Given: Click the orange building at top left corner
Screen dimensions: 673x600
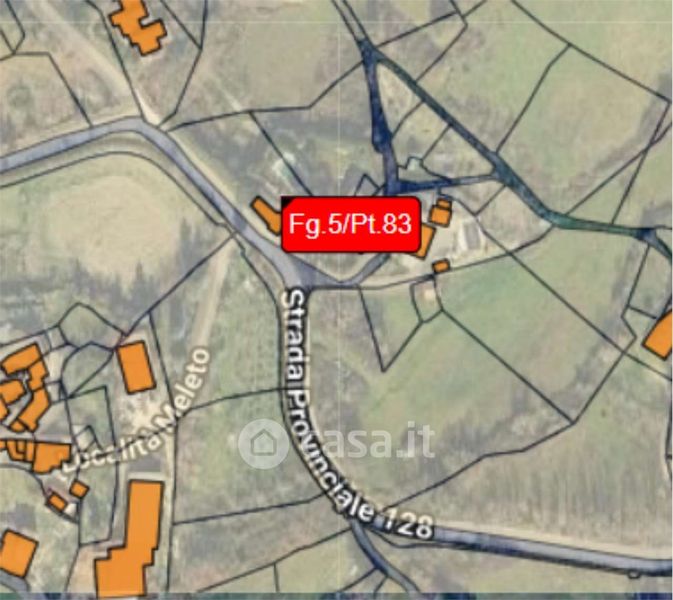Looking at the screenshot, I should coord(138,25).
